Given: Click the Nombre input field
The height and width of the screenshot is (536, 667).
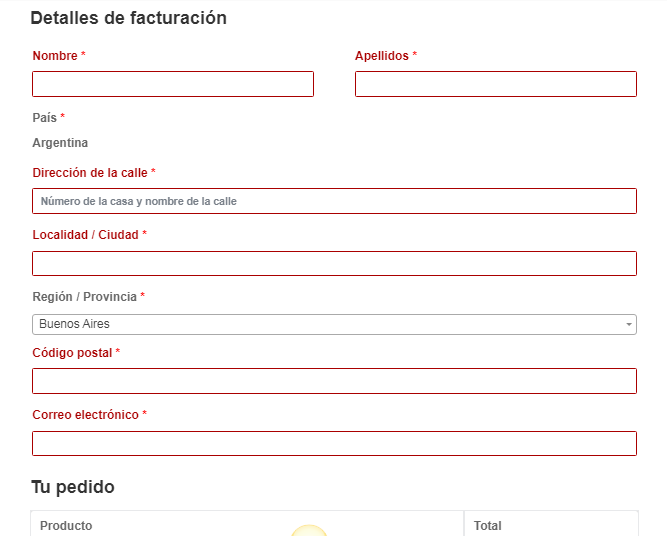Looking at the screenshot, I should [x=173, y=84].
